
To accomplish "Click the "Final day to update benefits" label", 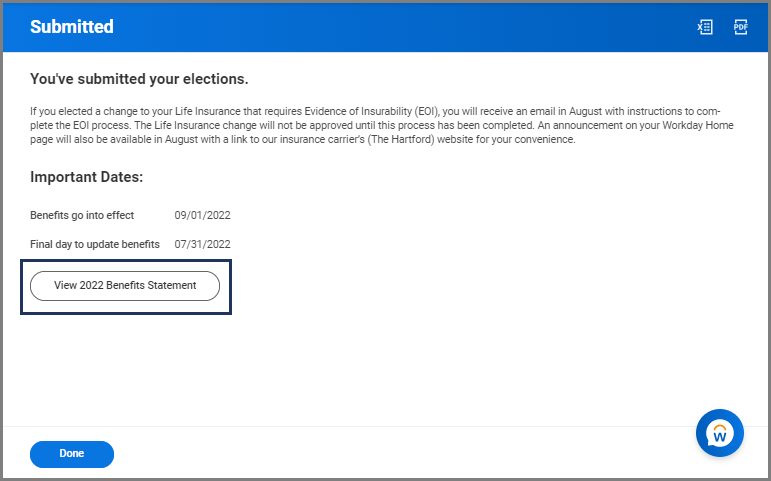I will click(x=95, y=244).
